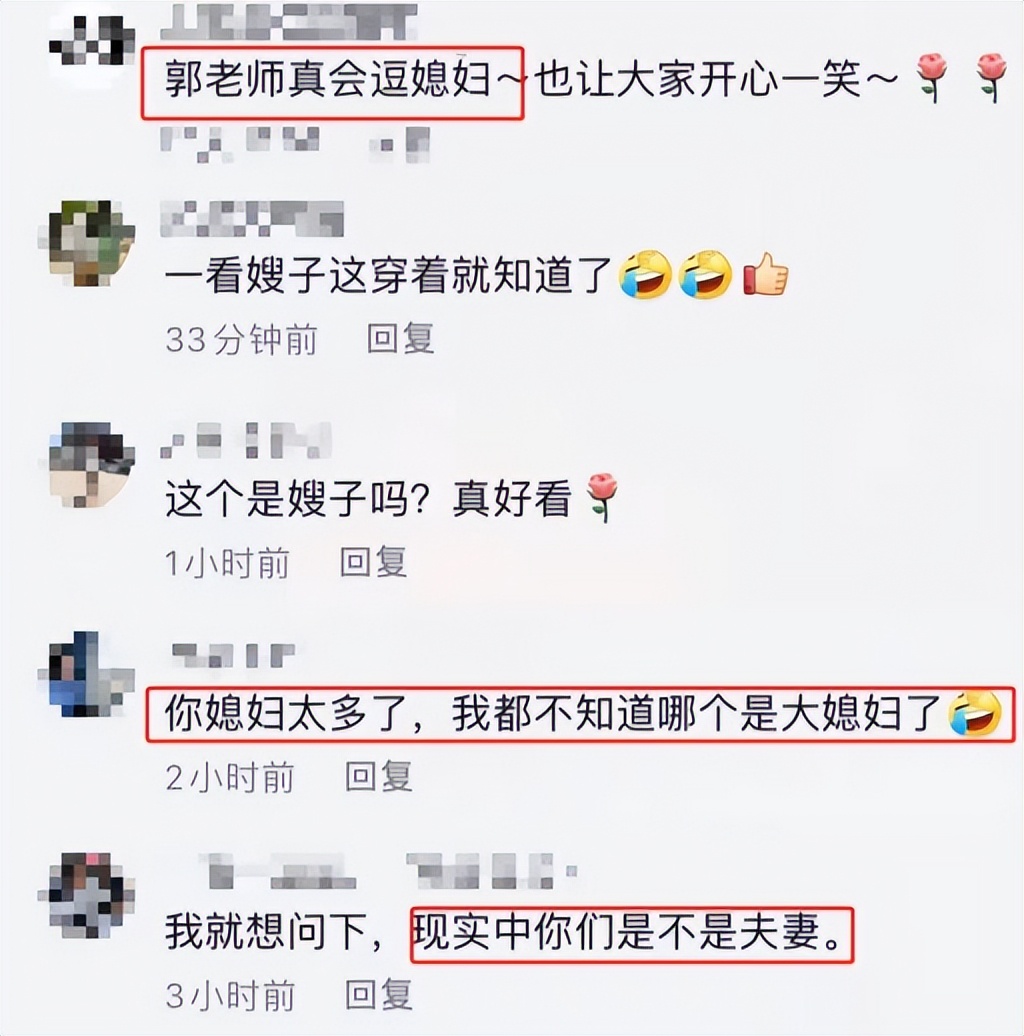Reply to the 33分钟前 comment
Screen dimensions: 1024x1036
[400, 339]
